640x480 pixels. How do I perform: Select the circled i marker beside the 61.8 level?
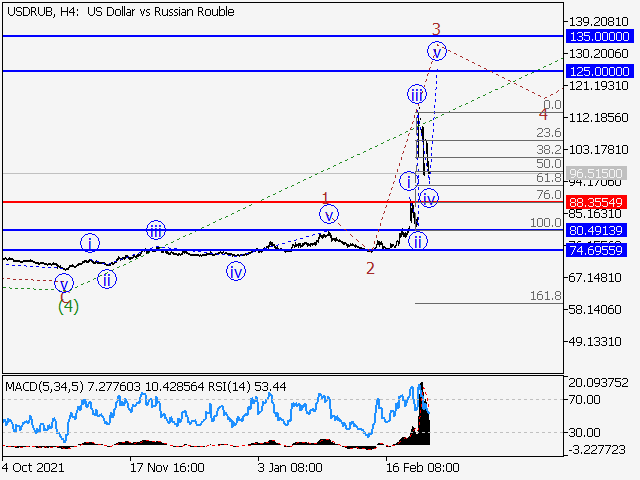409,181
